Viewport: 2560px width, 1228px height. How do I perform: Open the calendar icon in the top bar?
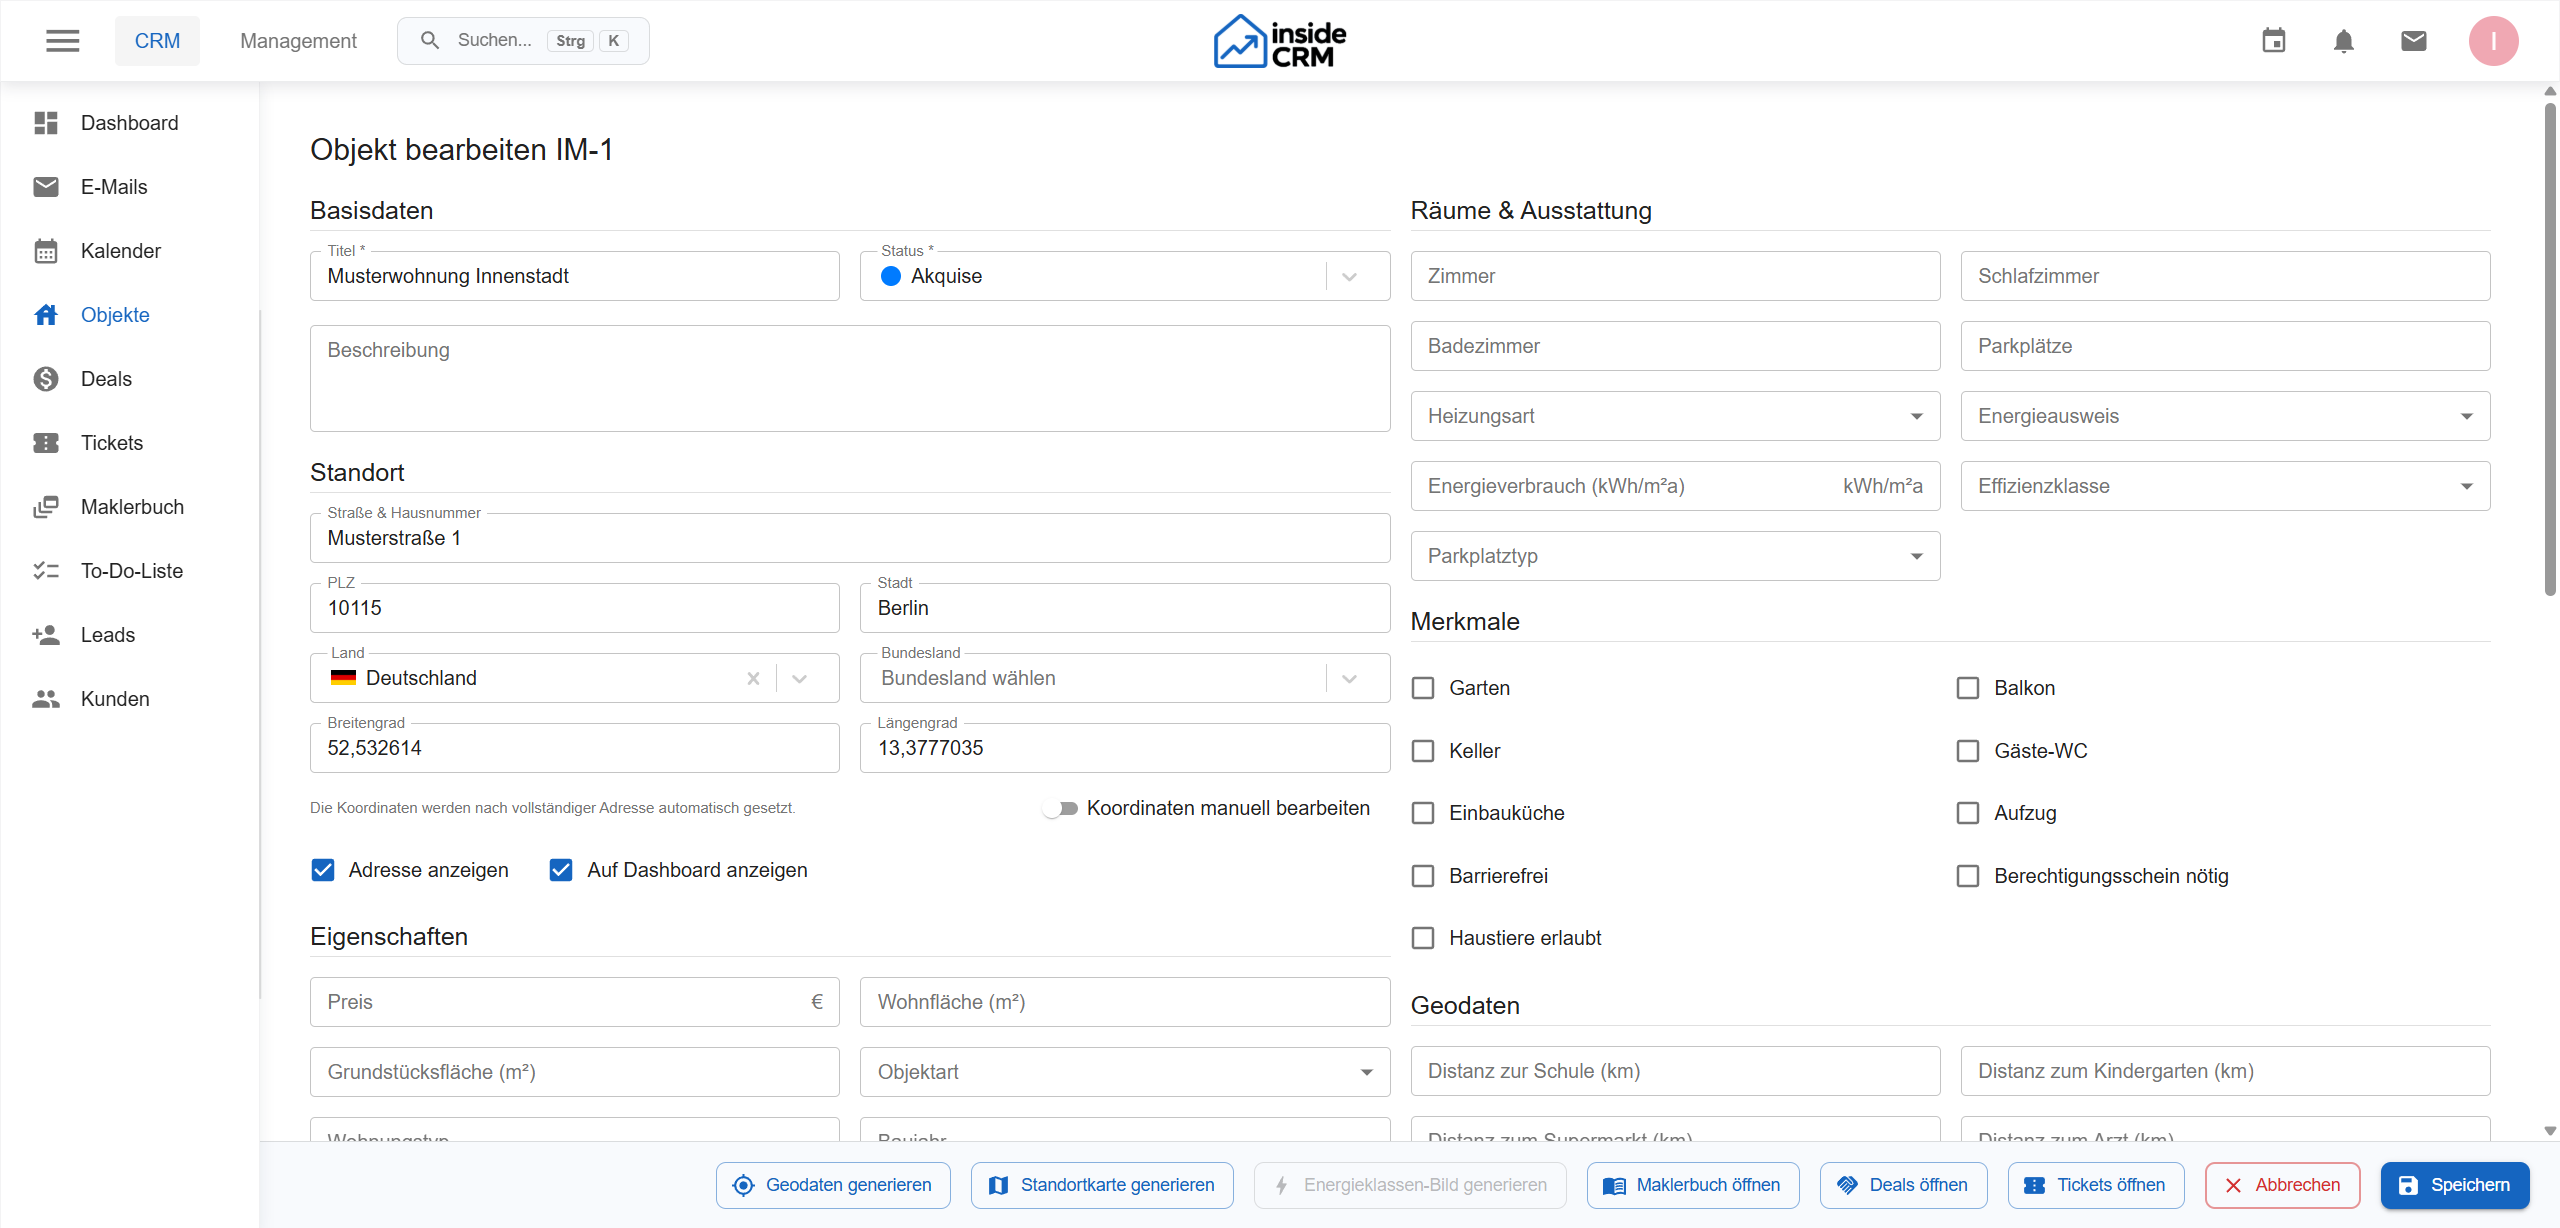[2274, 40]
